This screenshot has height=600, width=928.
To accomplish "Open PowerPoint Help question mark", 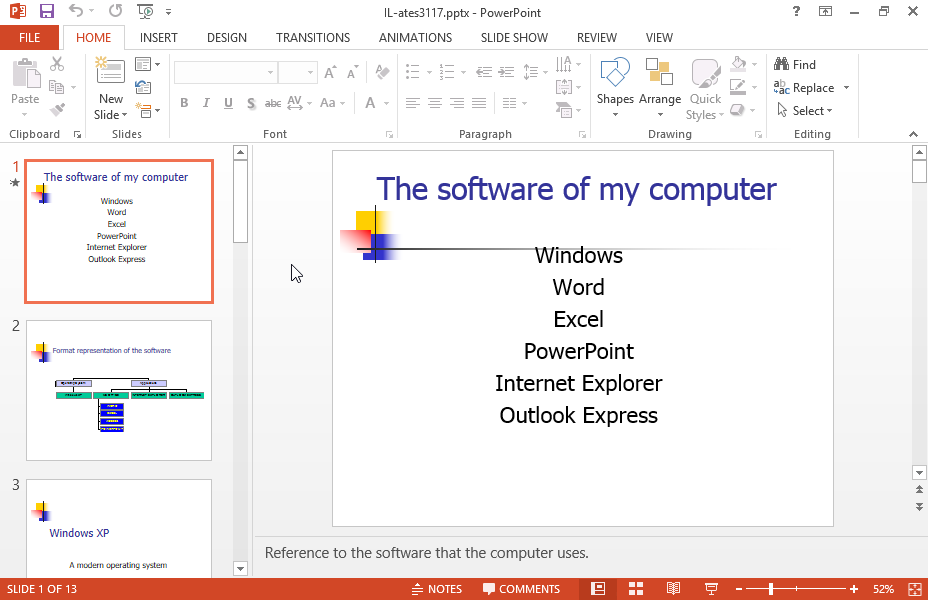I will [796, 11].
